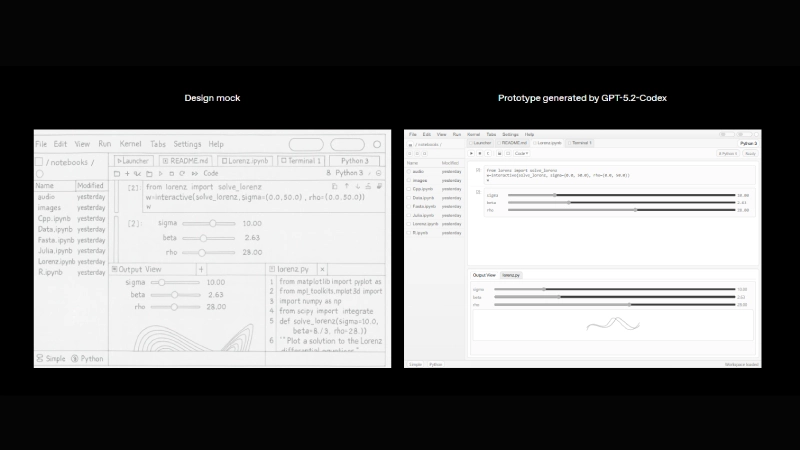Switch to the Terminal 1 tab in prototype
This screenshot has width=800, height=450.
click(x=580, y=143)
